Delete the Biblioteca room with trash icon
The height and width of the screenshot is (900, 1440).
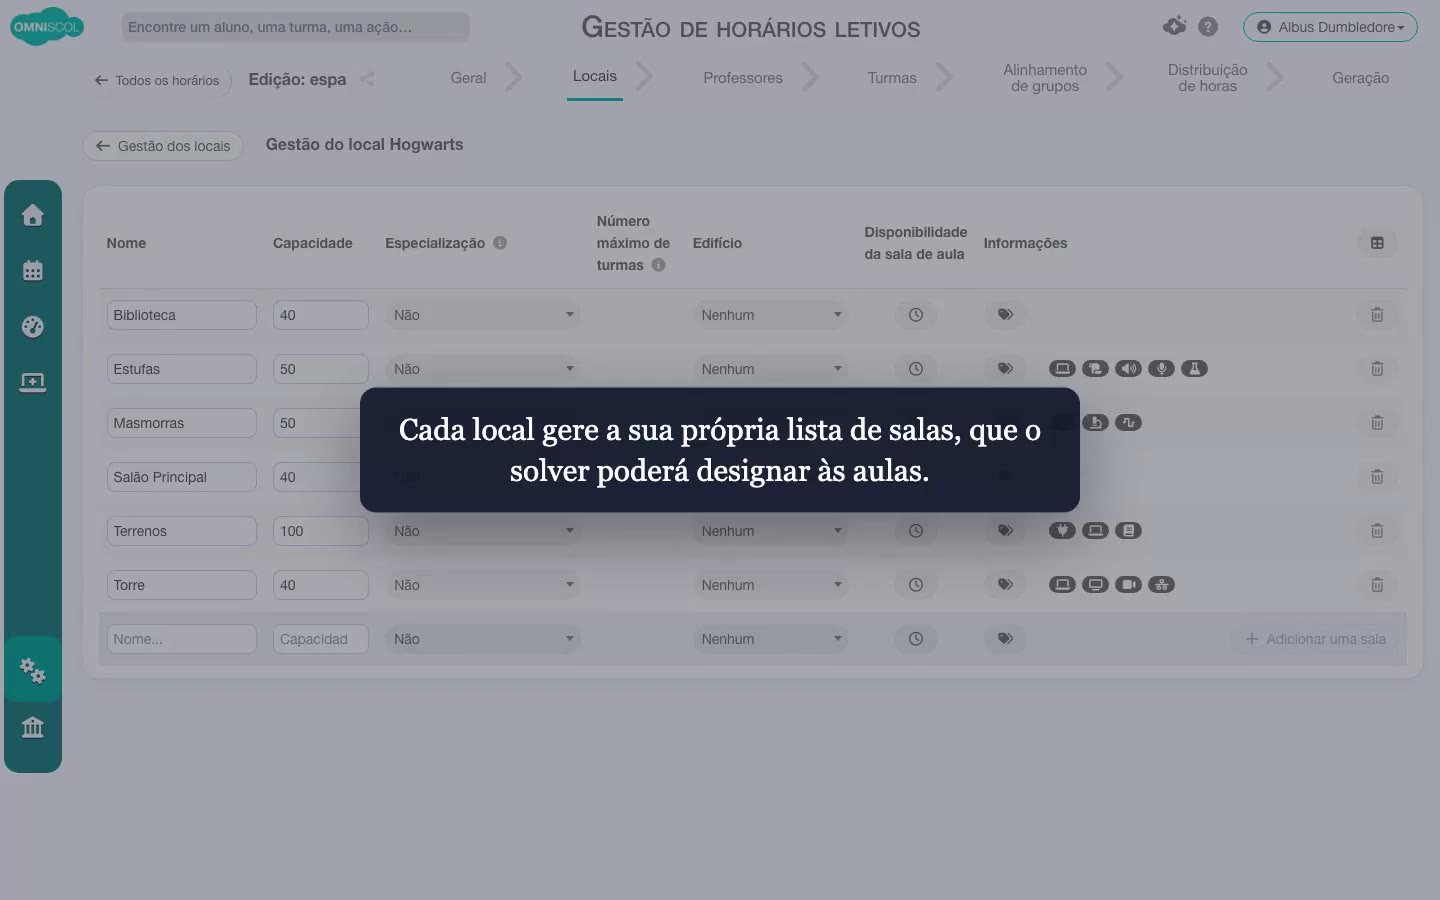point(1377,315)
